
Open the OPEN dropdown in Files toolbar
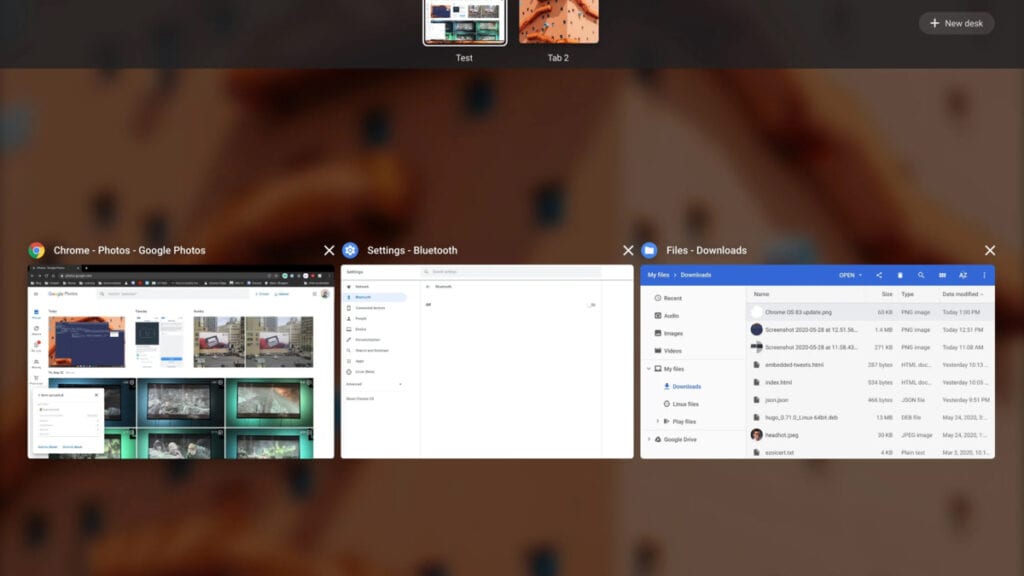point(850,275)
